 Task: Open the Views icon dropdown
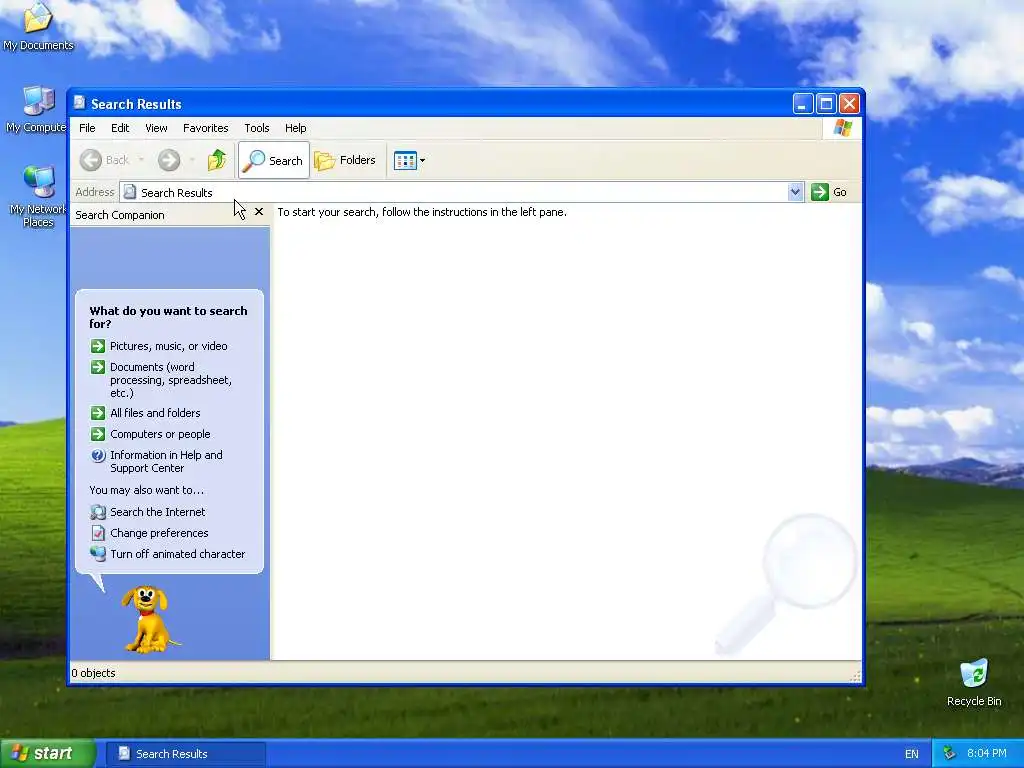[x=409, y=160]
